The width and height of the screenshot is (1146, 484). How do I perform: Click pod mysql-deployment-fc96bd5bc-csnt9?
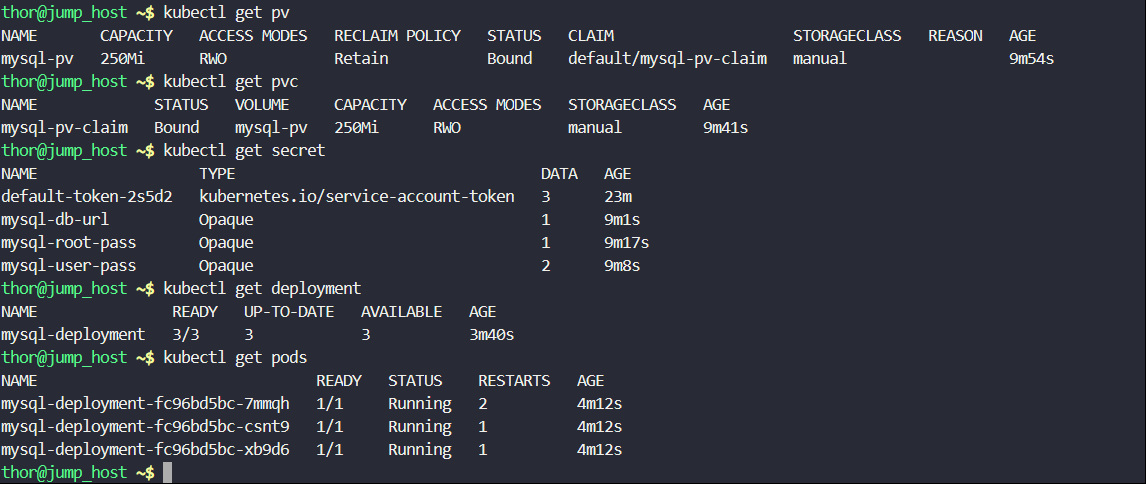pos(145,426)
